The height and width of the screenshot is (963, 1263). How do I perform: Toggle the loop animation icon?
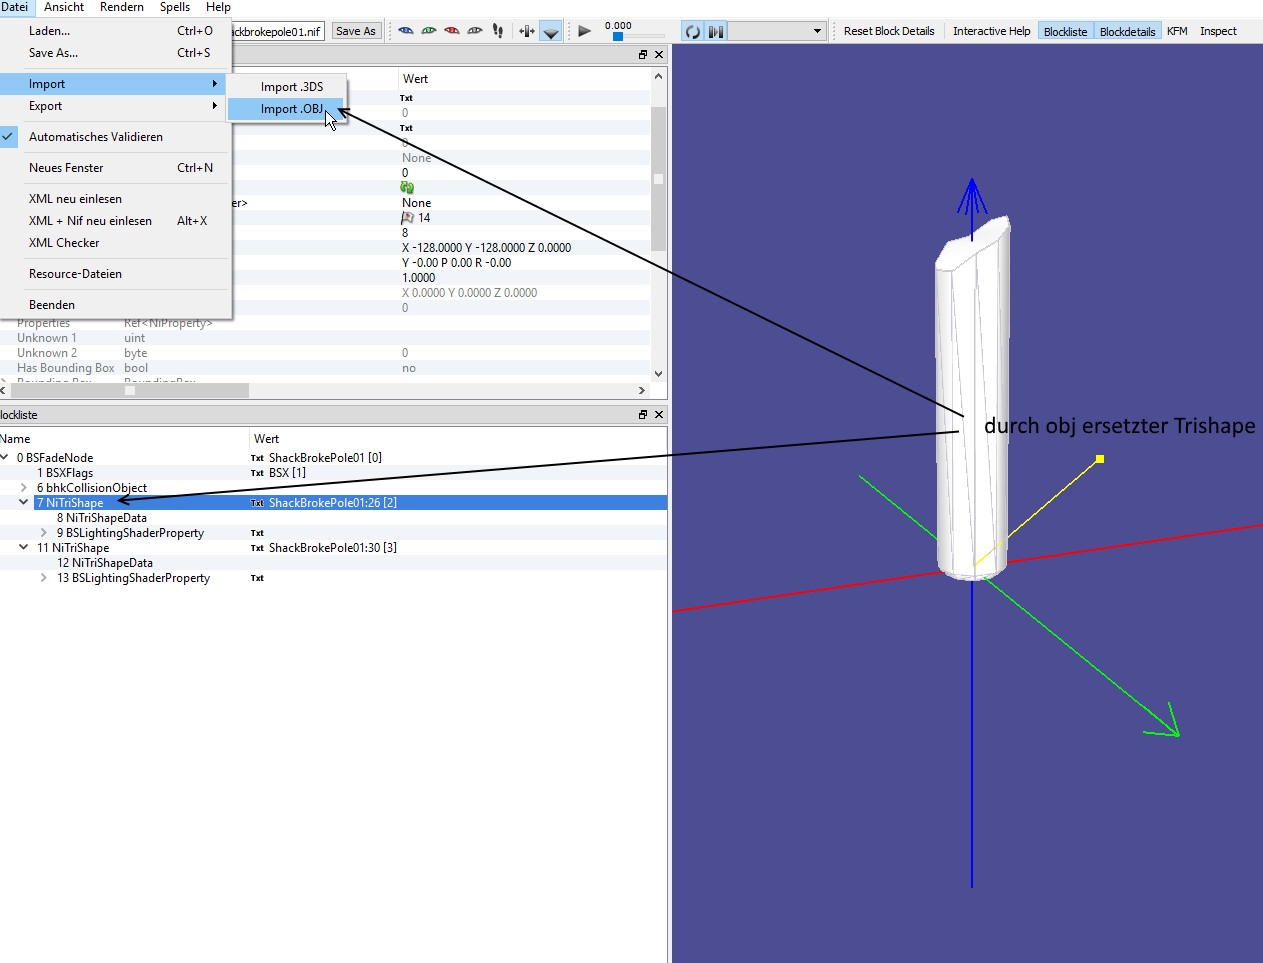coord(692,31)
